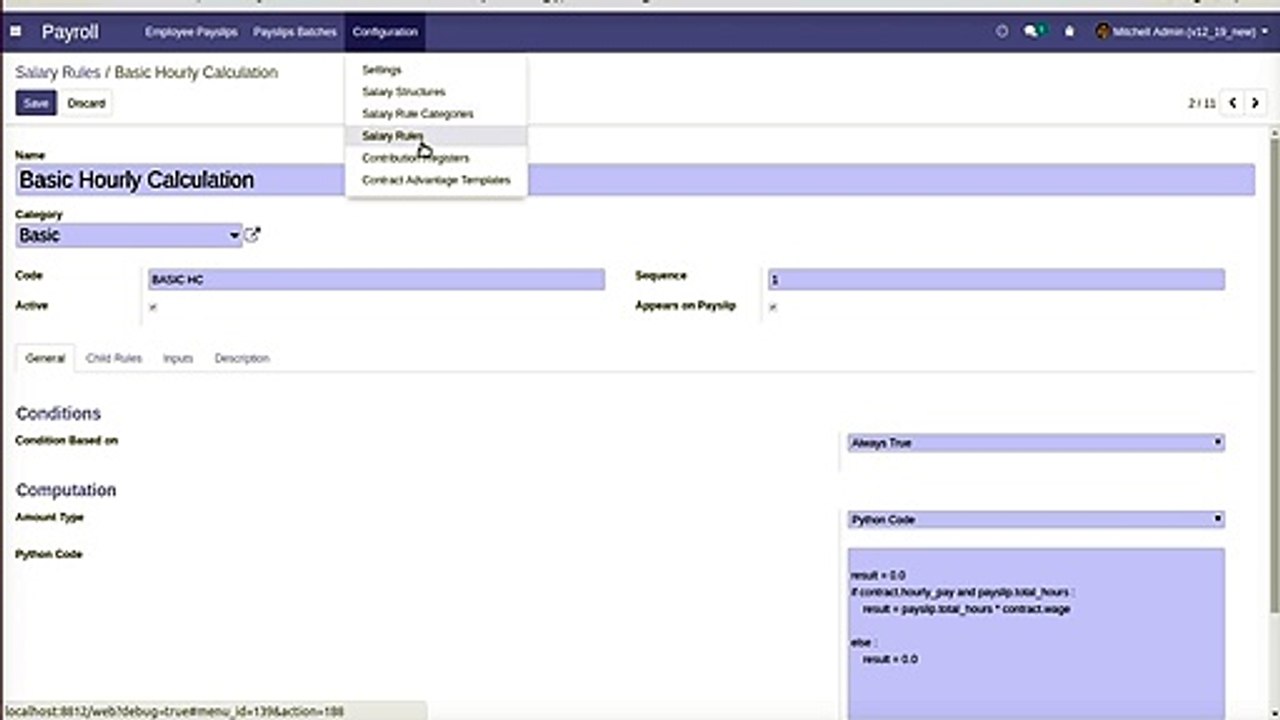Click the Discard button
The image size is (1280, 720).
tap(86, 103)
